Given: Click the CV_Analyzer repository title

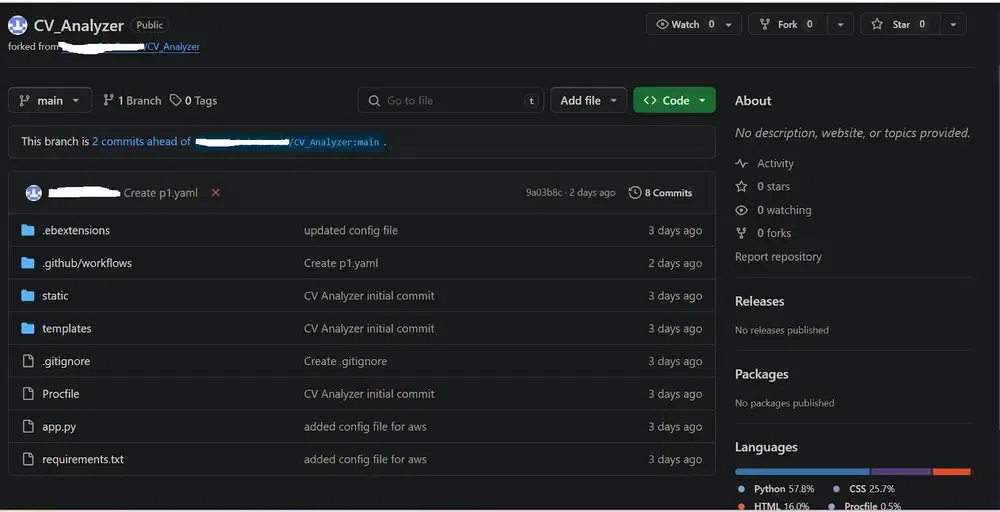Looking at the screenshot, I should point(78,26).
